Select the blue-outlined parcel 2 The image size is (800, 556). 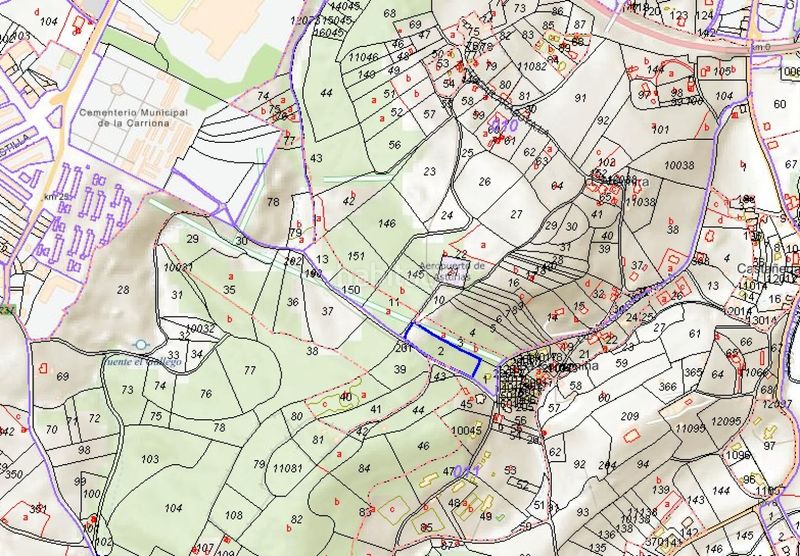click(443, 350)
